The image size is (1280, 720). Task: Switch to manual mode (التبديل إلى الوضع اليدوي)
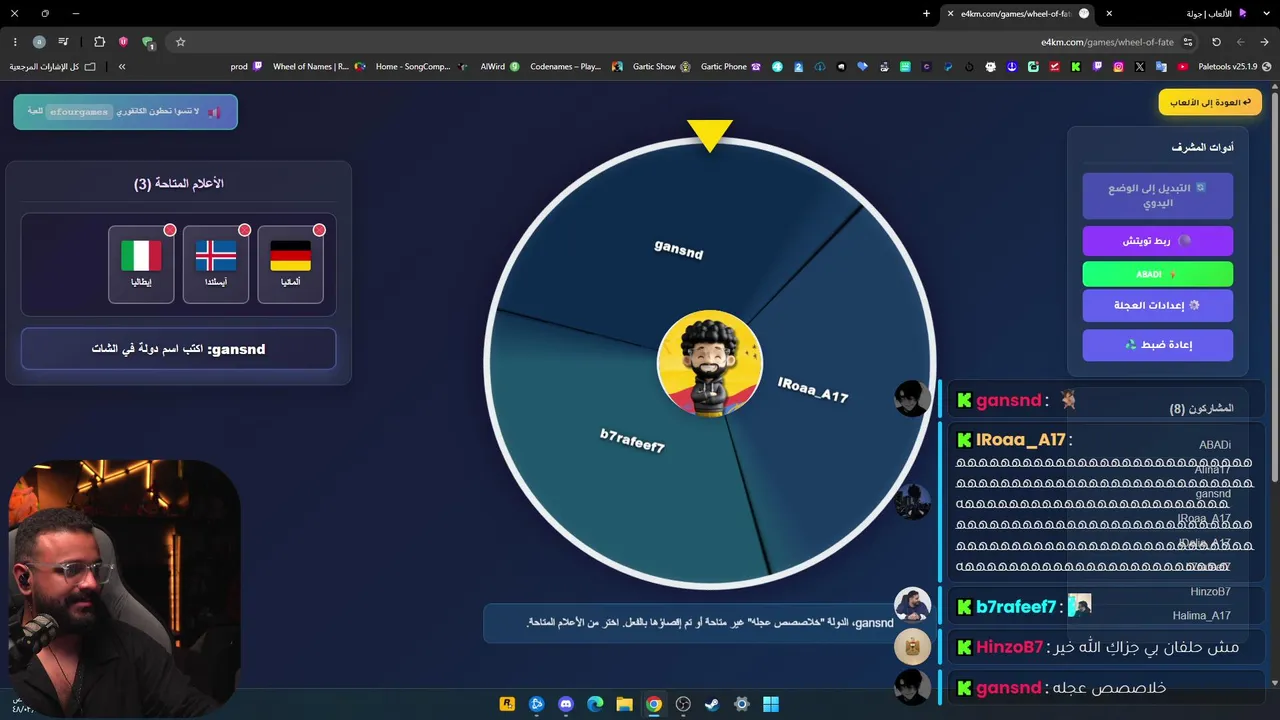tap(1157, 195)
